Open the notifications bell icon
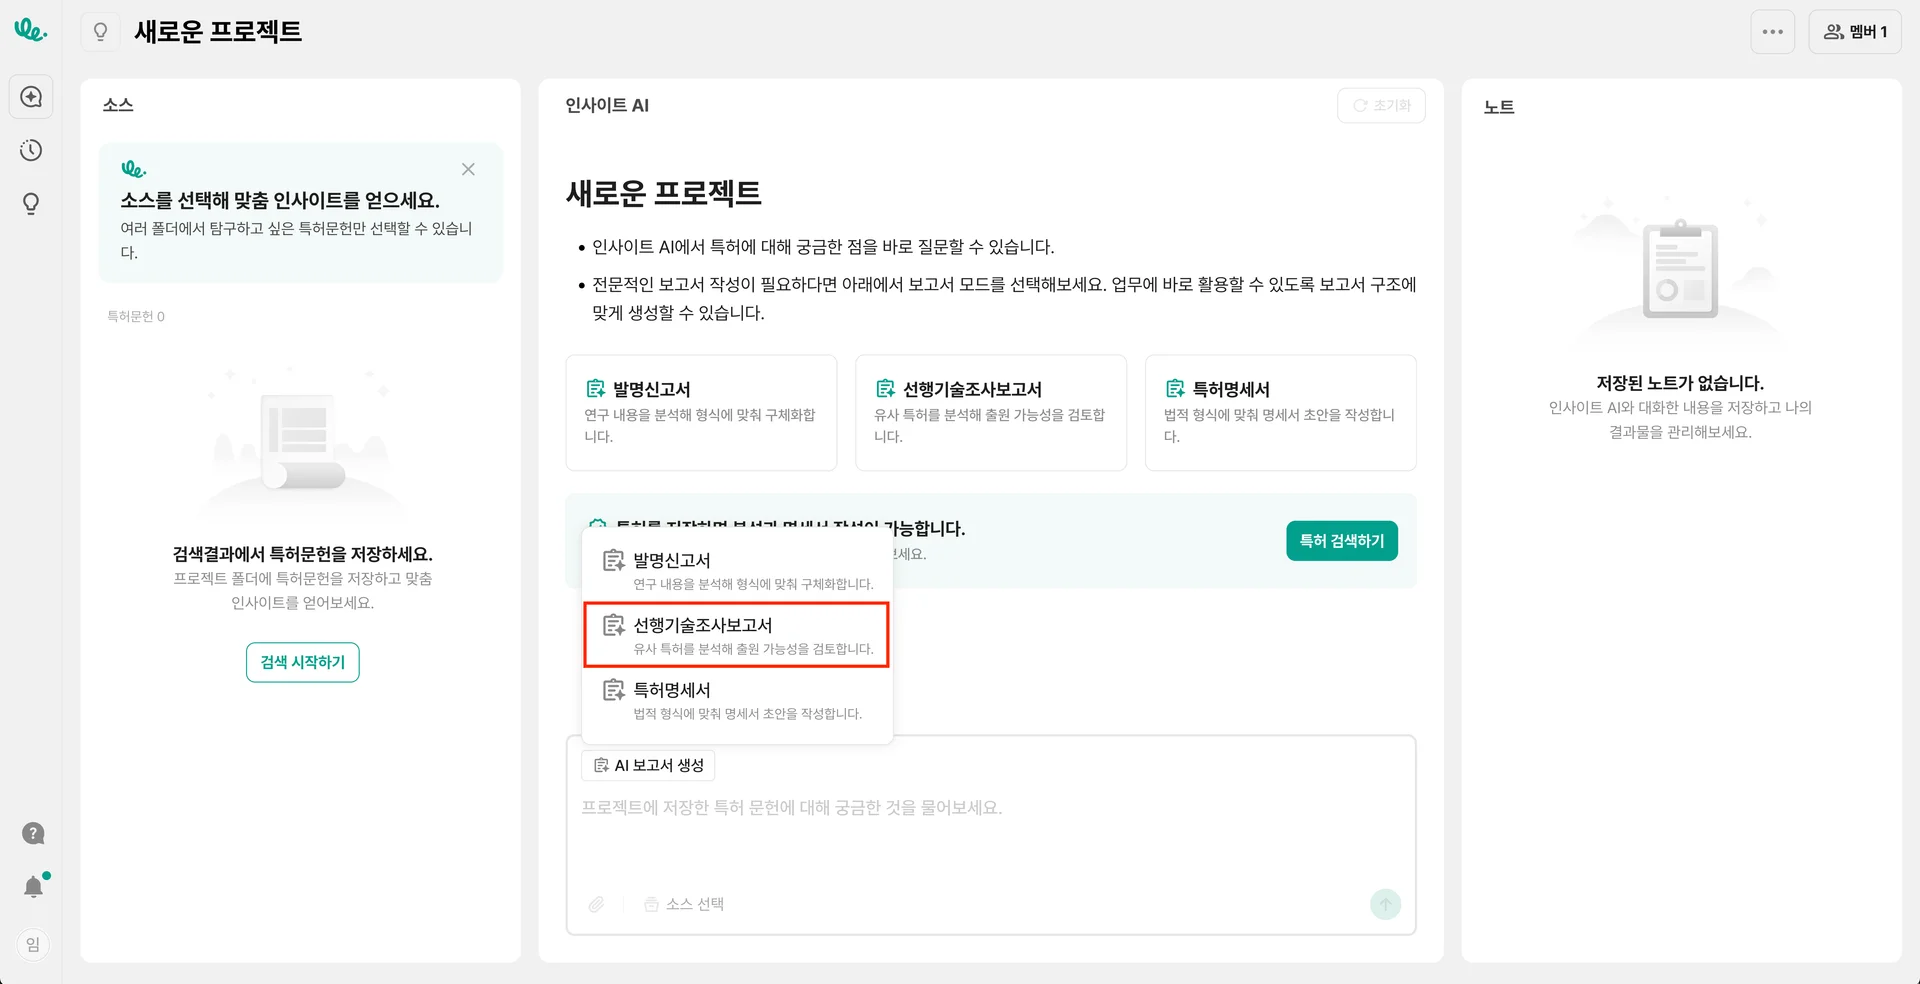 [33, 887]
